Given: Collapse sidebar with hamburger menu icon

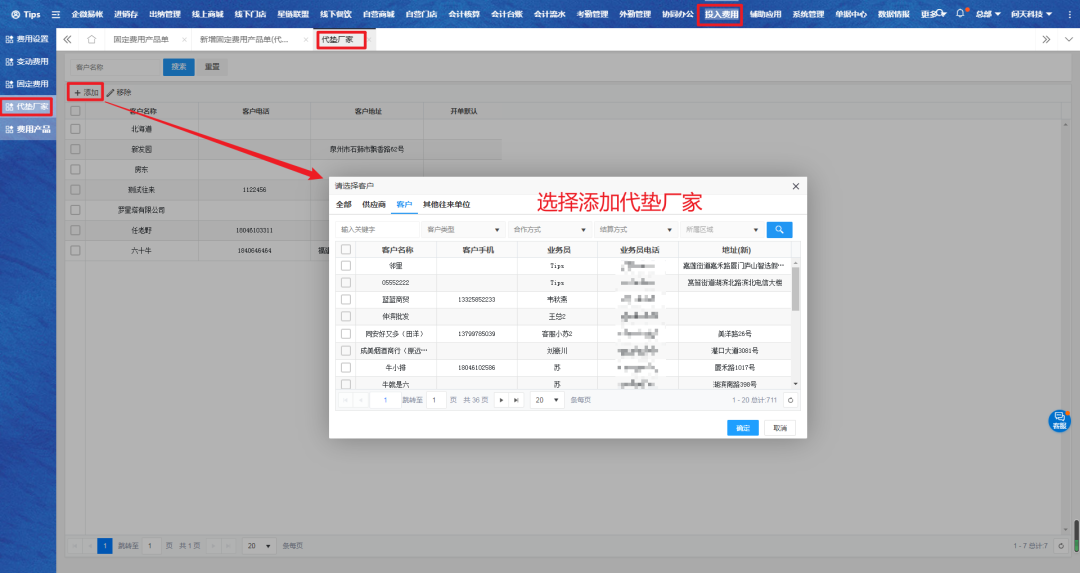Looking at the screenshot, I should pyautogui.click(x=56, y=14).
